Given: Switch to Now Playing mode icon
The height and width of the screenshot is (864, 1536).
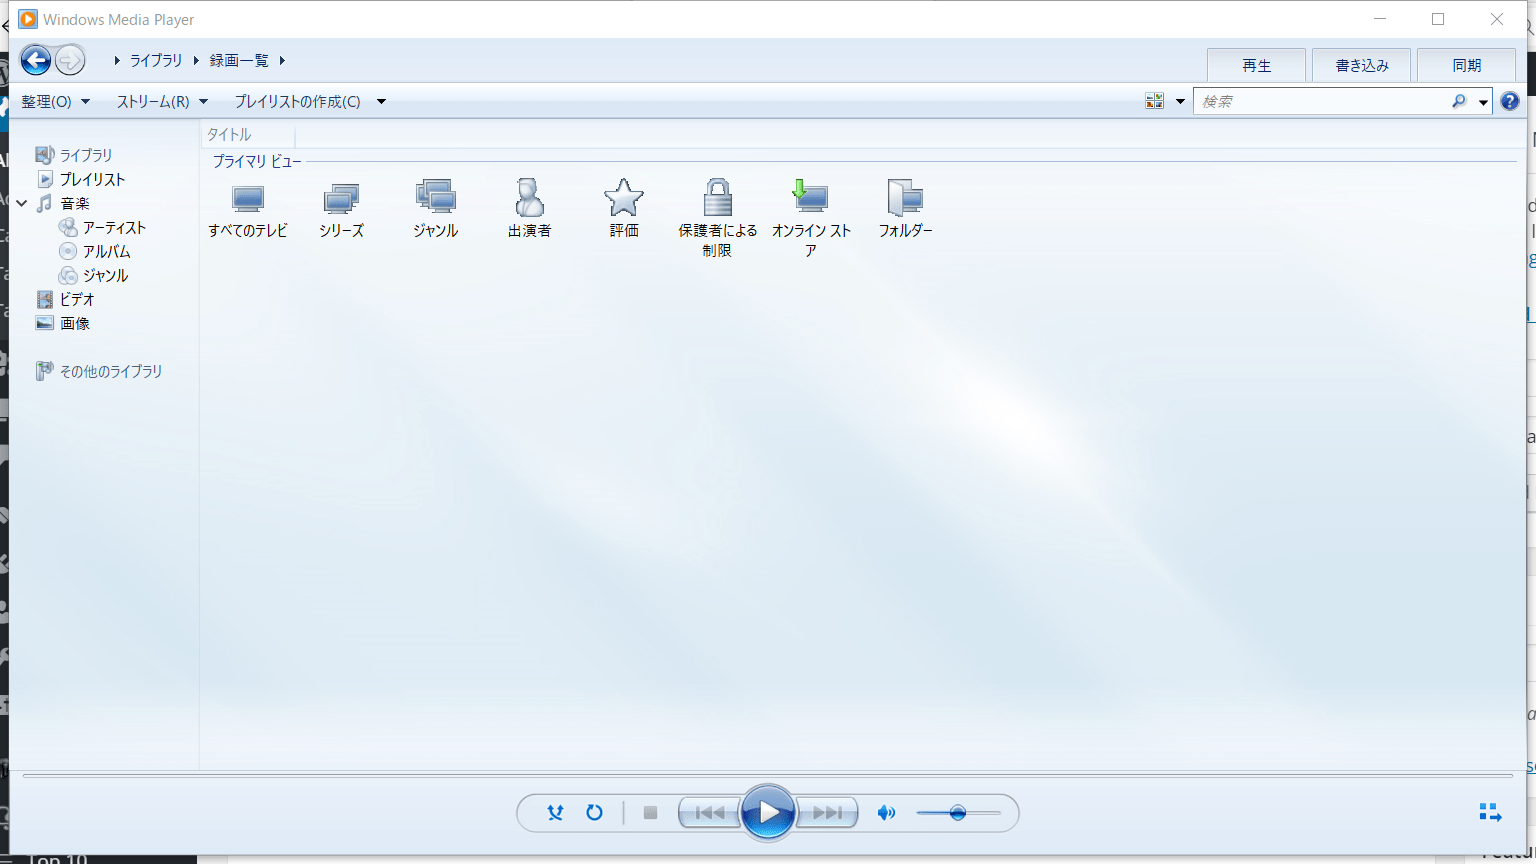Looking at the screenshot, I should [1490, 812].
